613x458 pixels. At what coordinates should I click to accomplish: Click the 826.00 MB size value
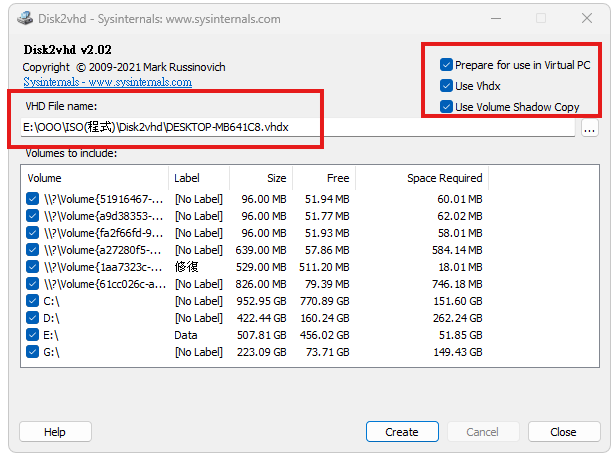[261, 284]
